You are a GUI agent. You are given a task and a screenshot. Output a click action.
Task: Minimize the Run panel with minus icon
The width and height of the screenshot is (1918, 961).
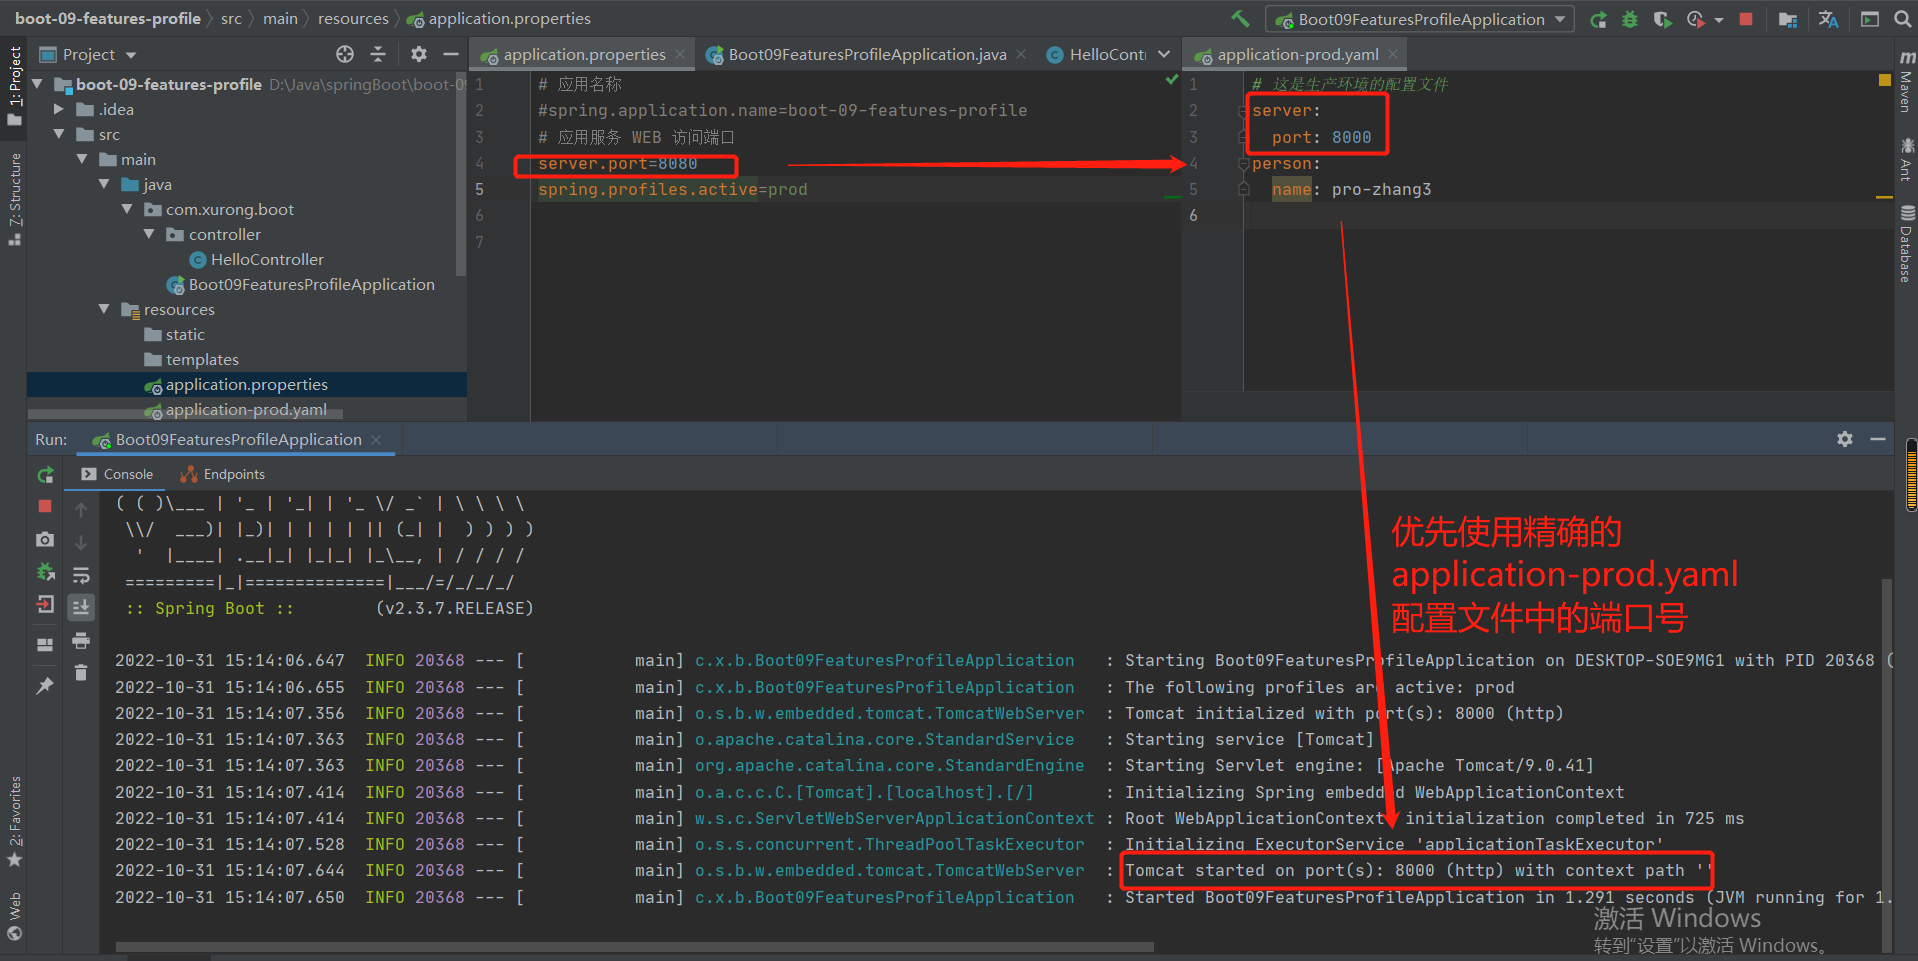point(1878,439)
